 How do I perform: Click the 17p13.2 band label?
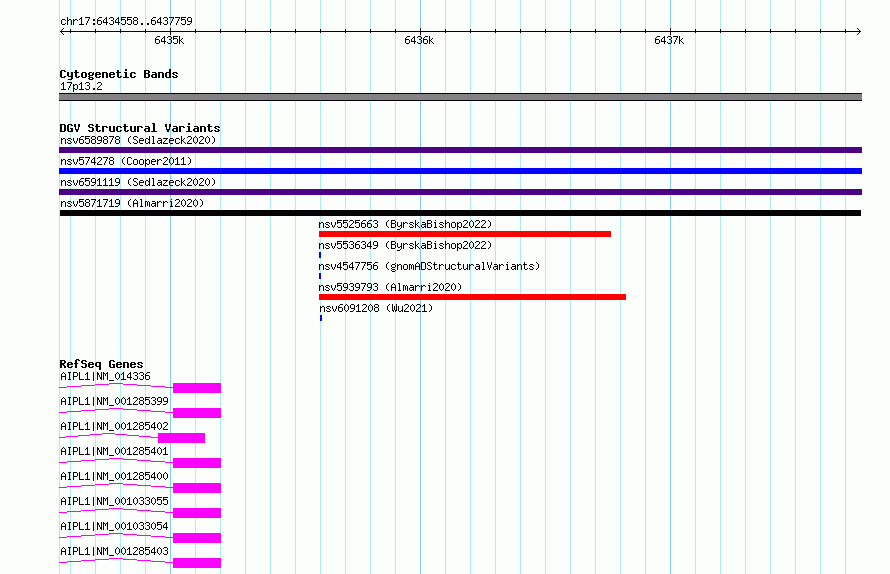[x=81, y=86]
